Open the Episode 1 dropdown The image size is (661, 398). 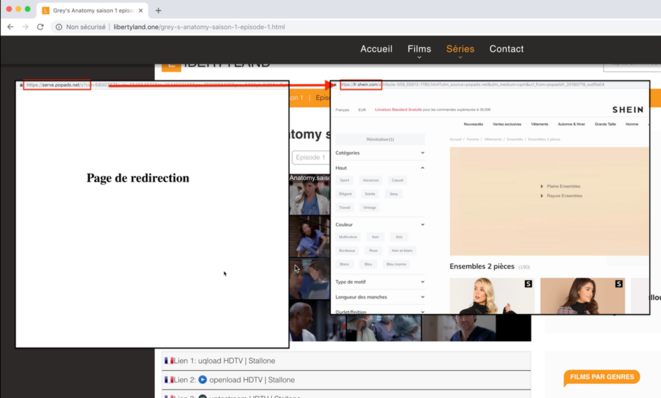pyautogui.click(x=311, y=157)
